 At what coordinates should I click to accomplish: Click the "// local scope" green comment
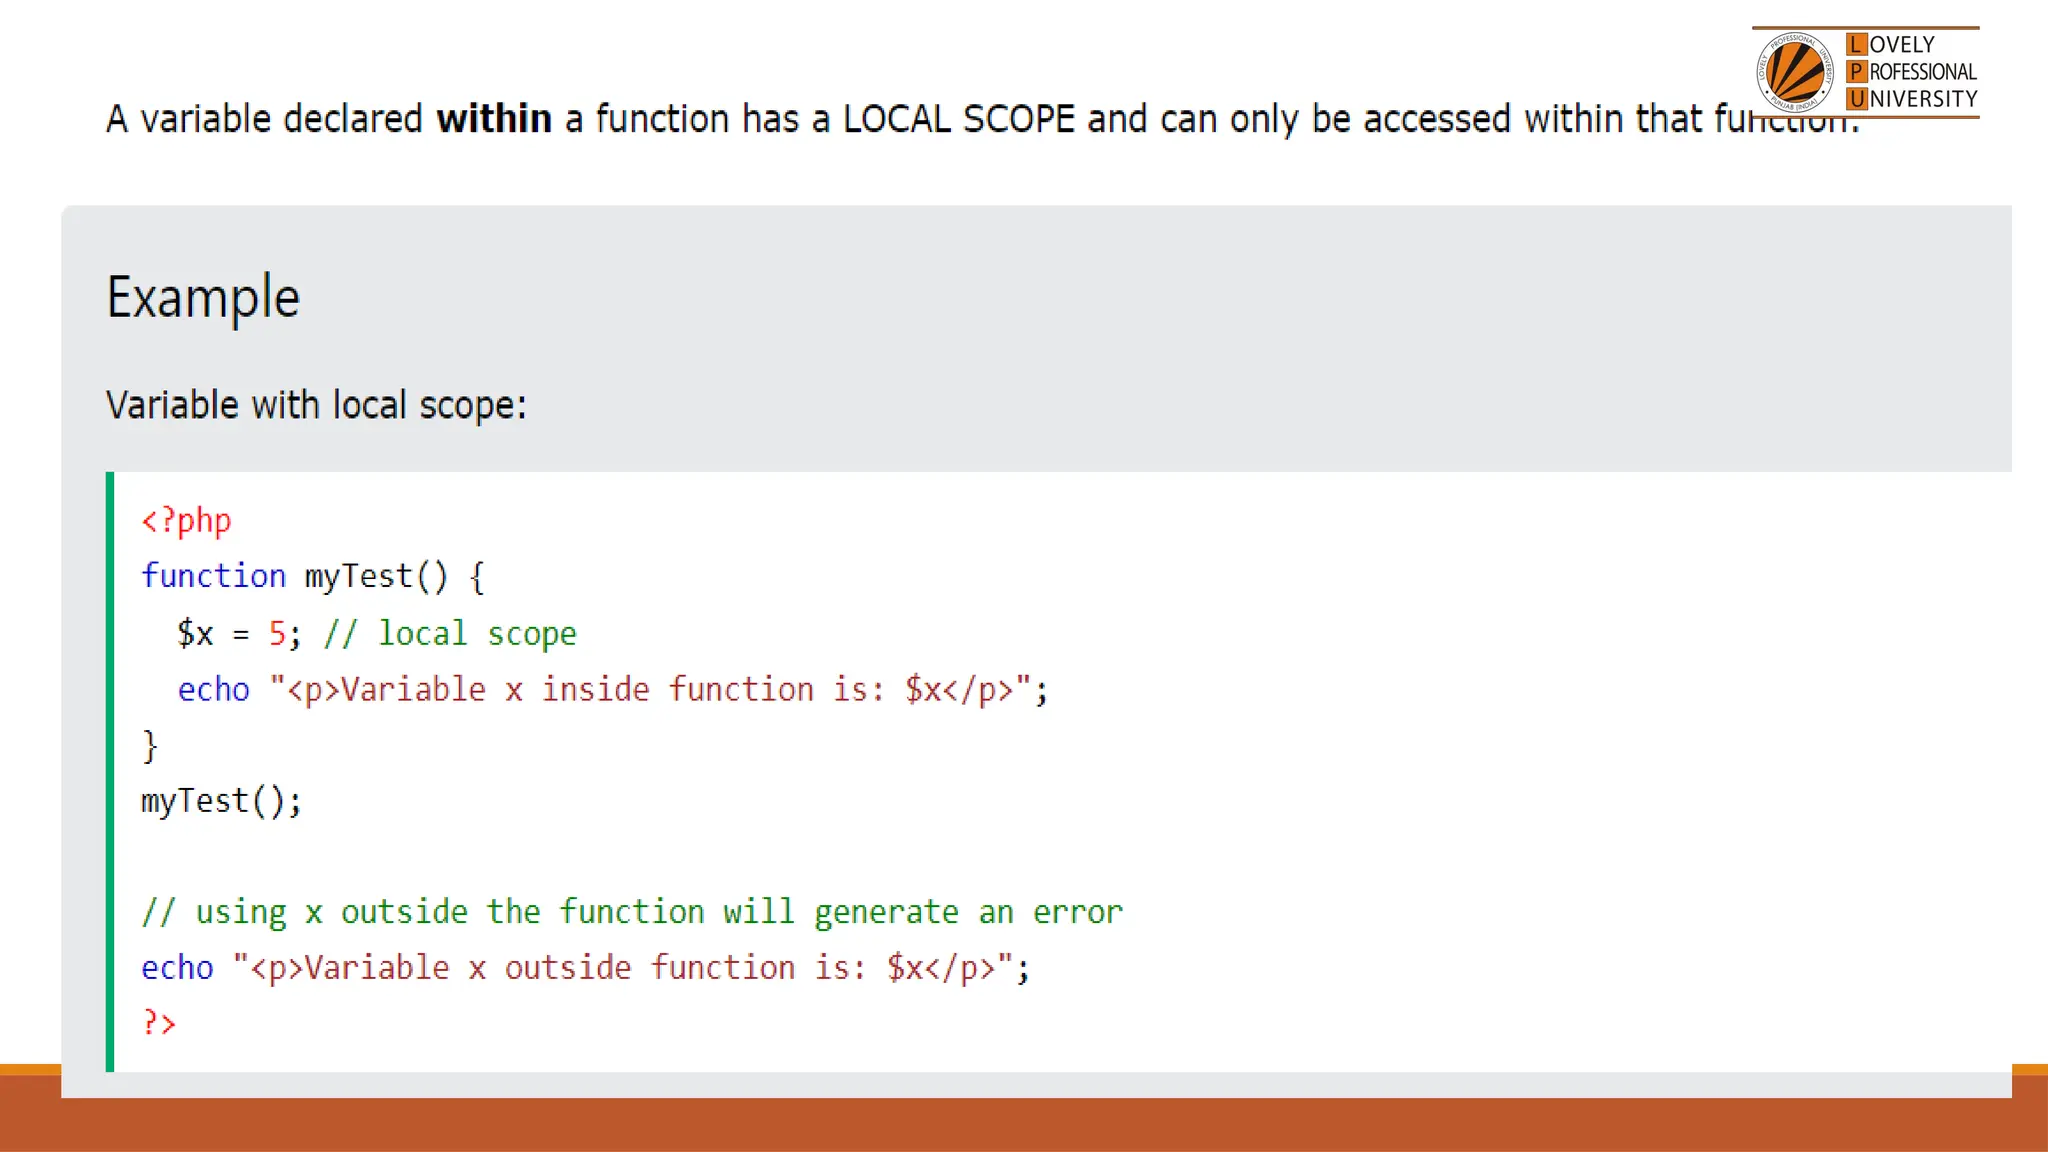pyautogui.click(x=450, y=633)
